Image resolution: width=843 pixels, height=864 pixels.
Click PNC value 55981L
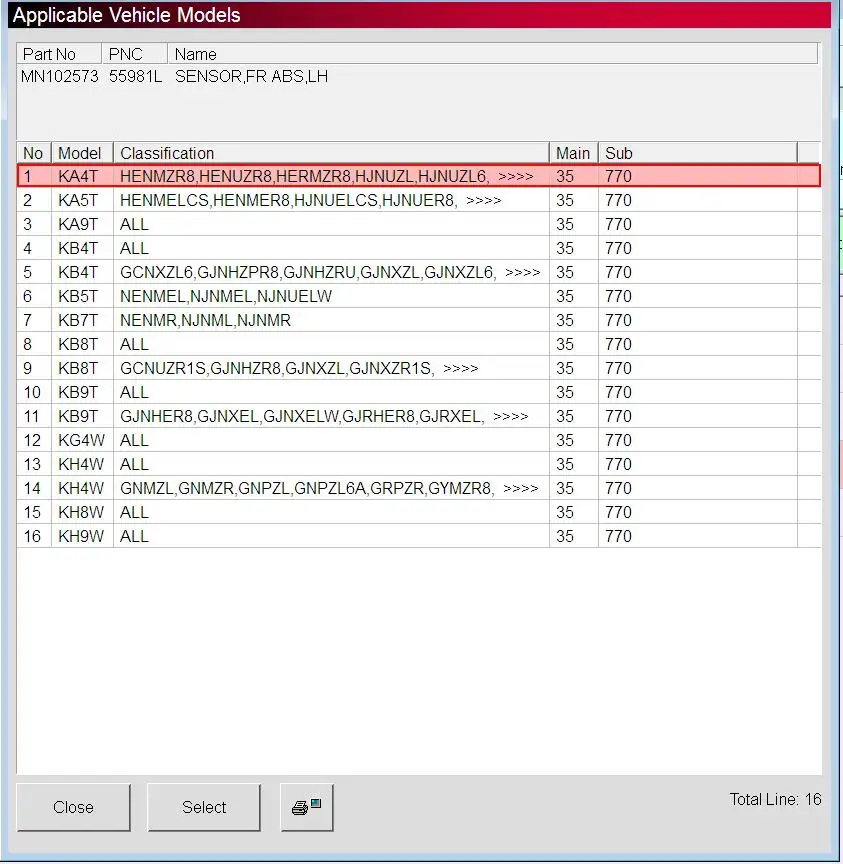tap(136, 76)
